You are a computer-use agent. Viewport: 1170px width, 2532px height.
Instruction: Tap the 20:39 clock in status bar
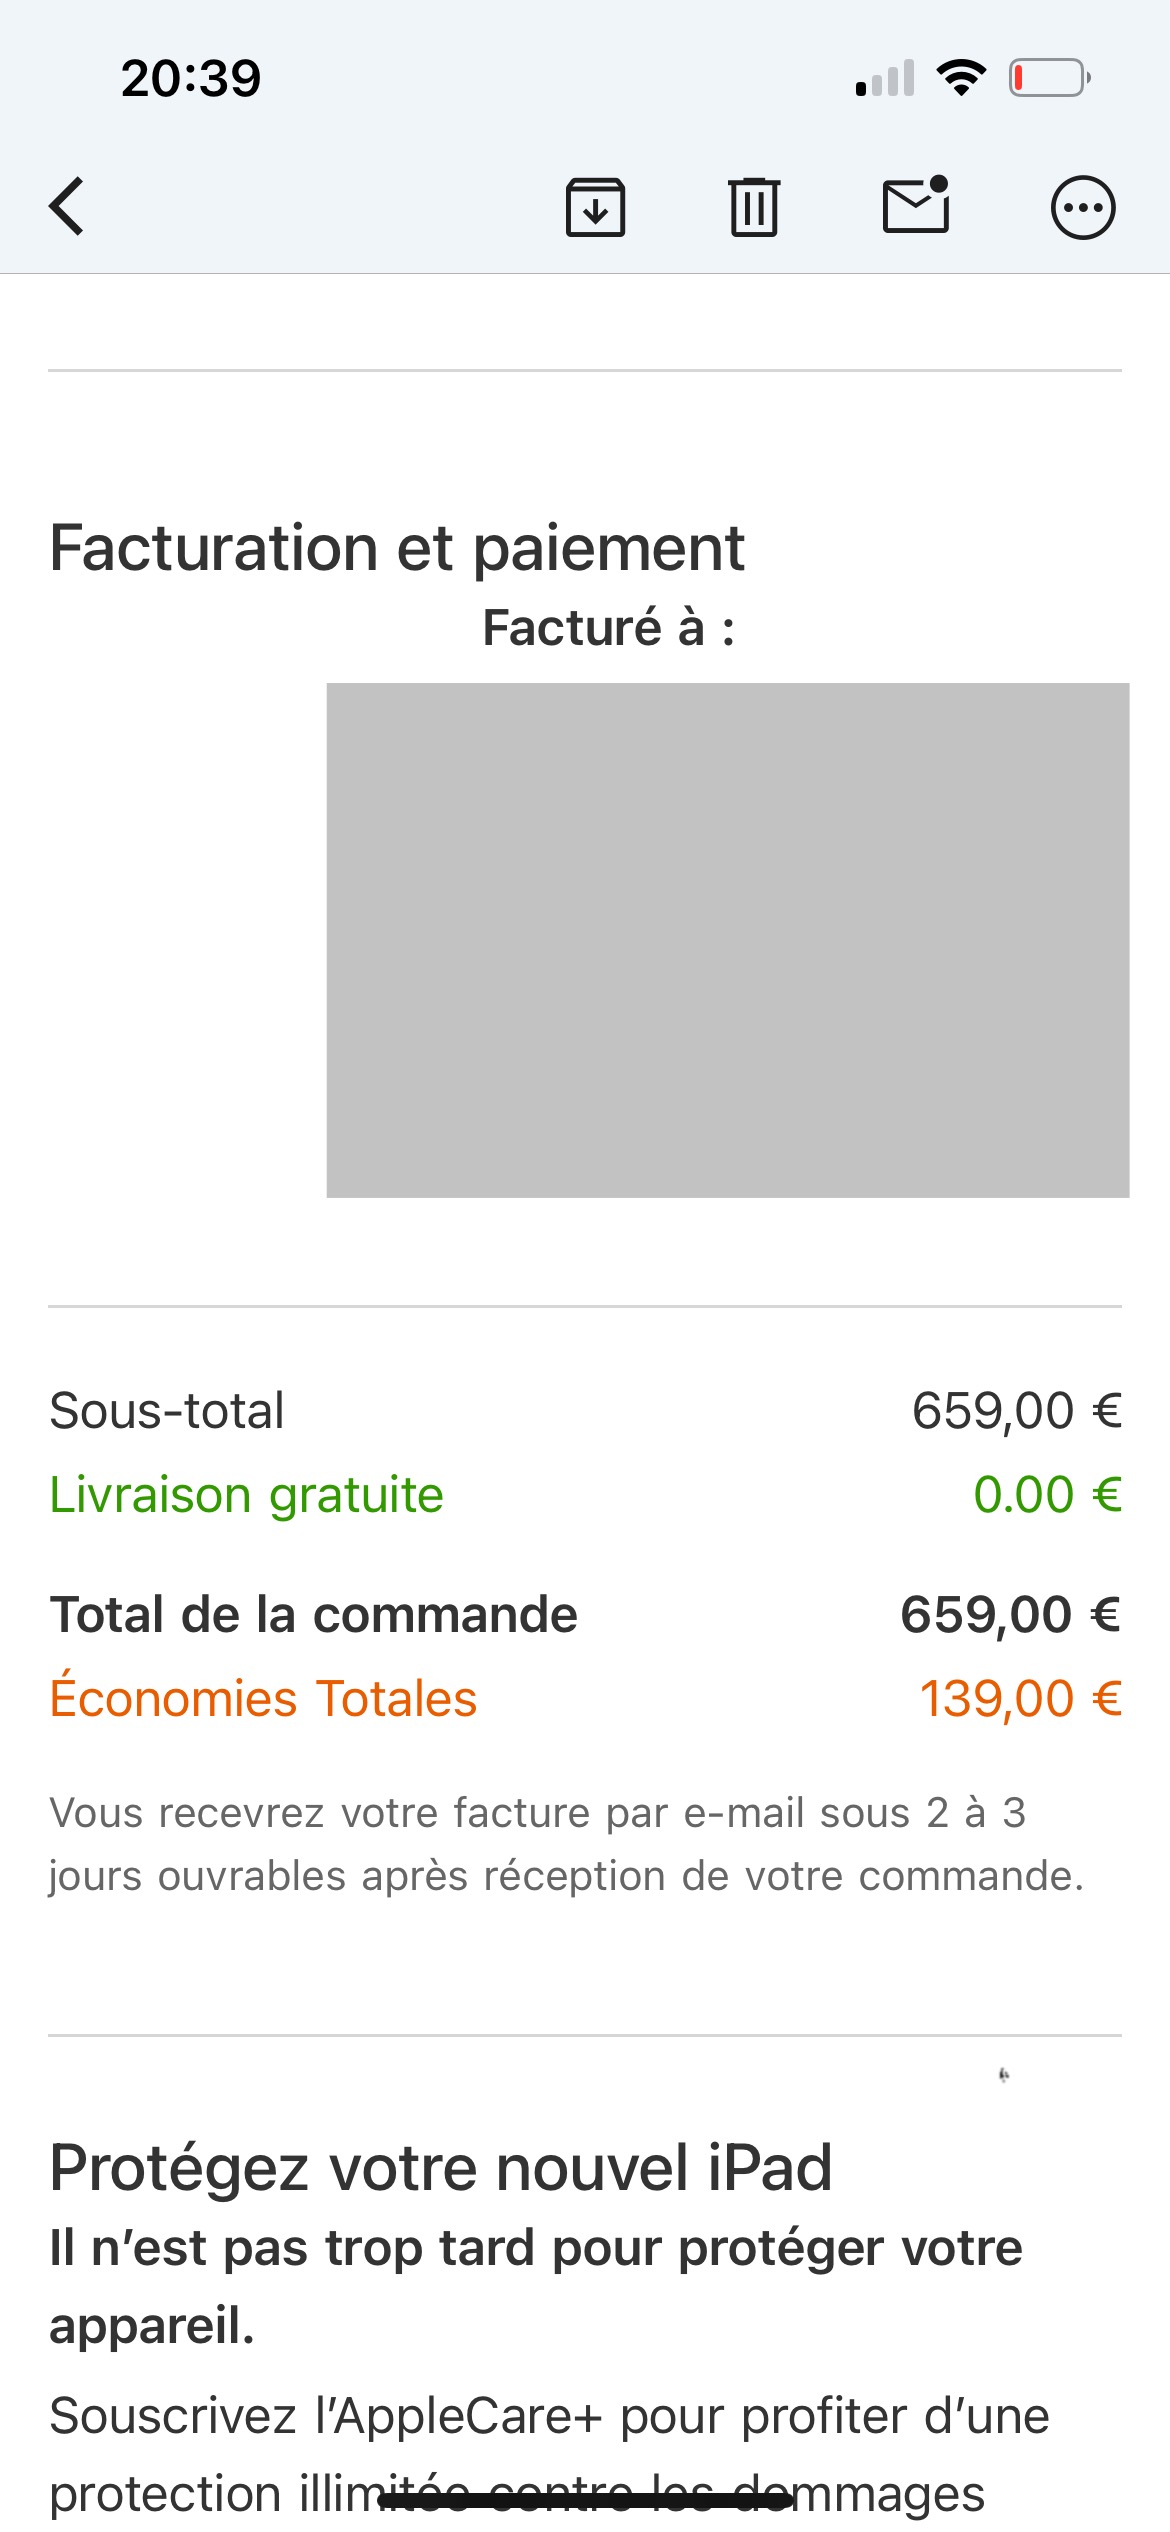pos(191,78)
